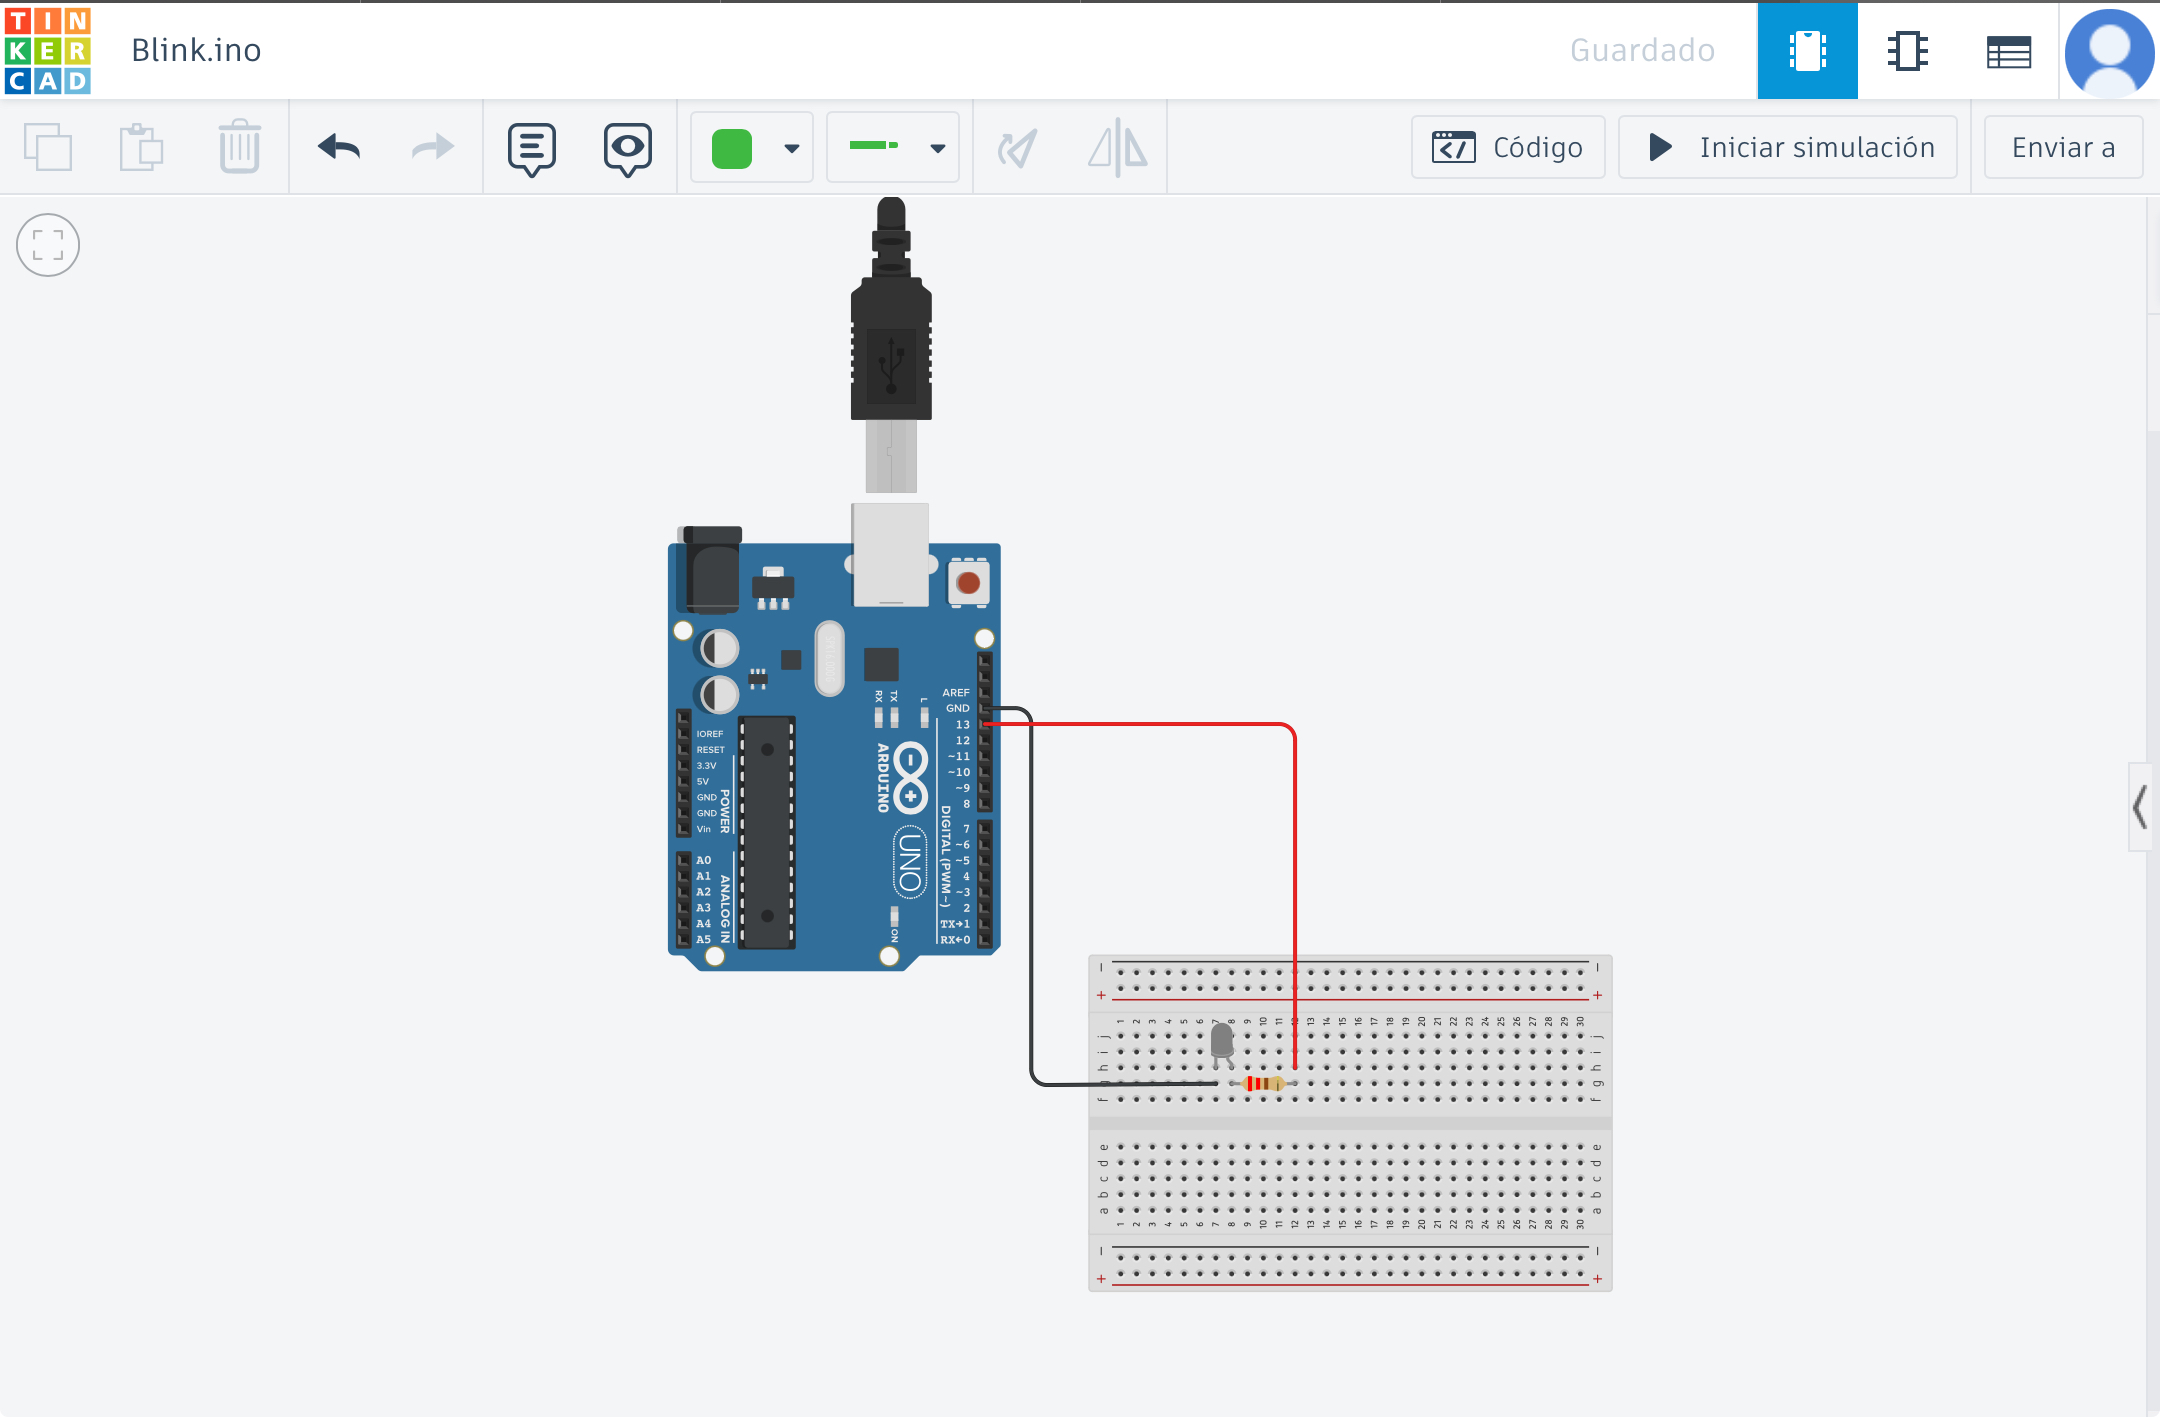Open wire type dropdown arrow
The image size is (2160, 1417).
937,148
